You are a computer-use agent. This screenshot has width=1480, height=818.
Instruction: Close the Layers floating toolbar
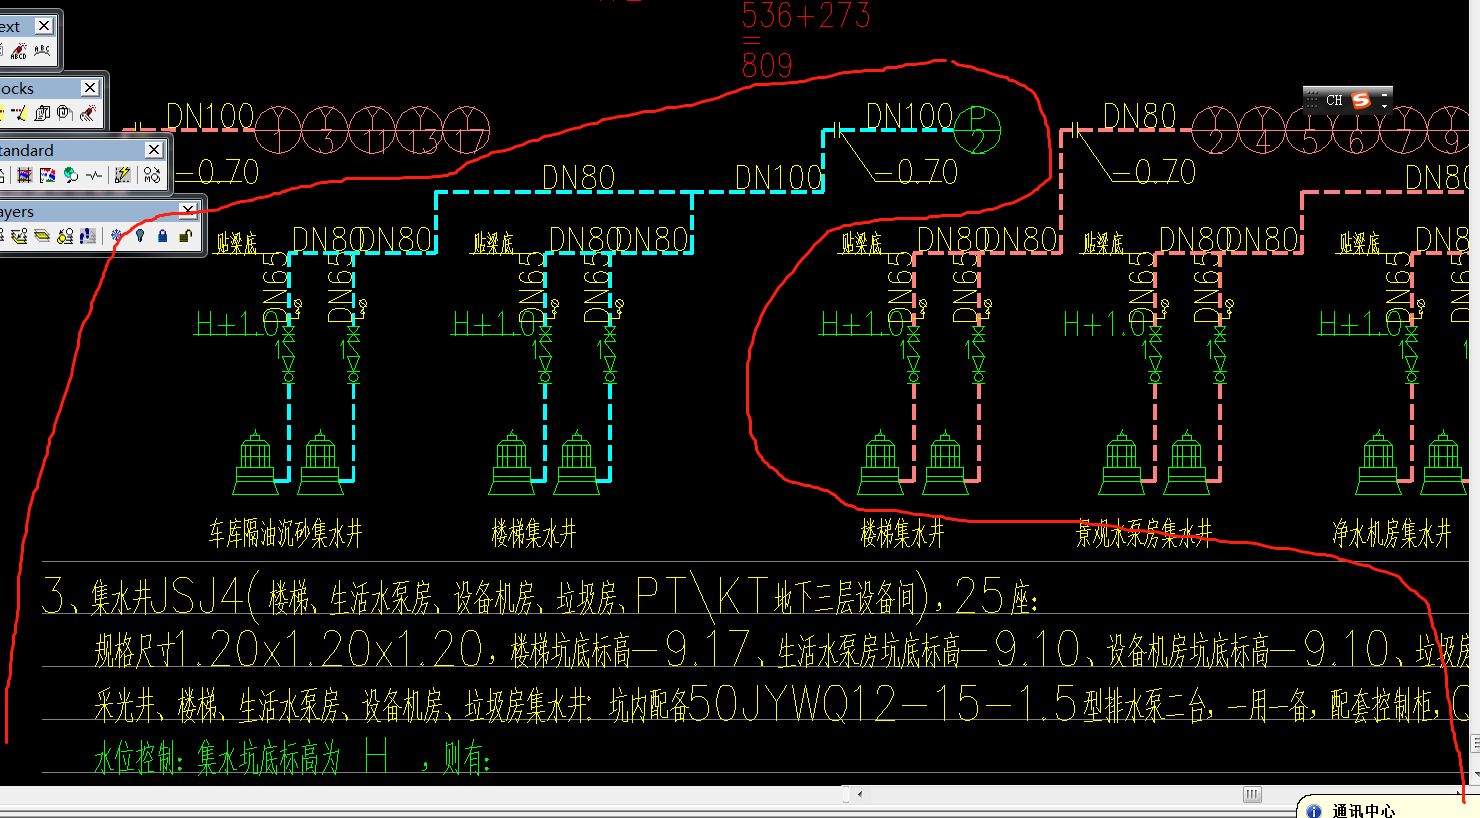[x=188, y=210]
